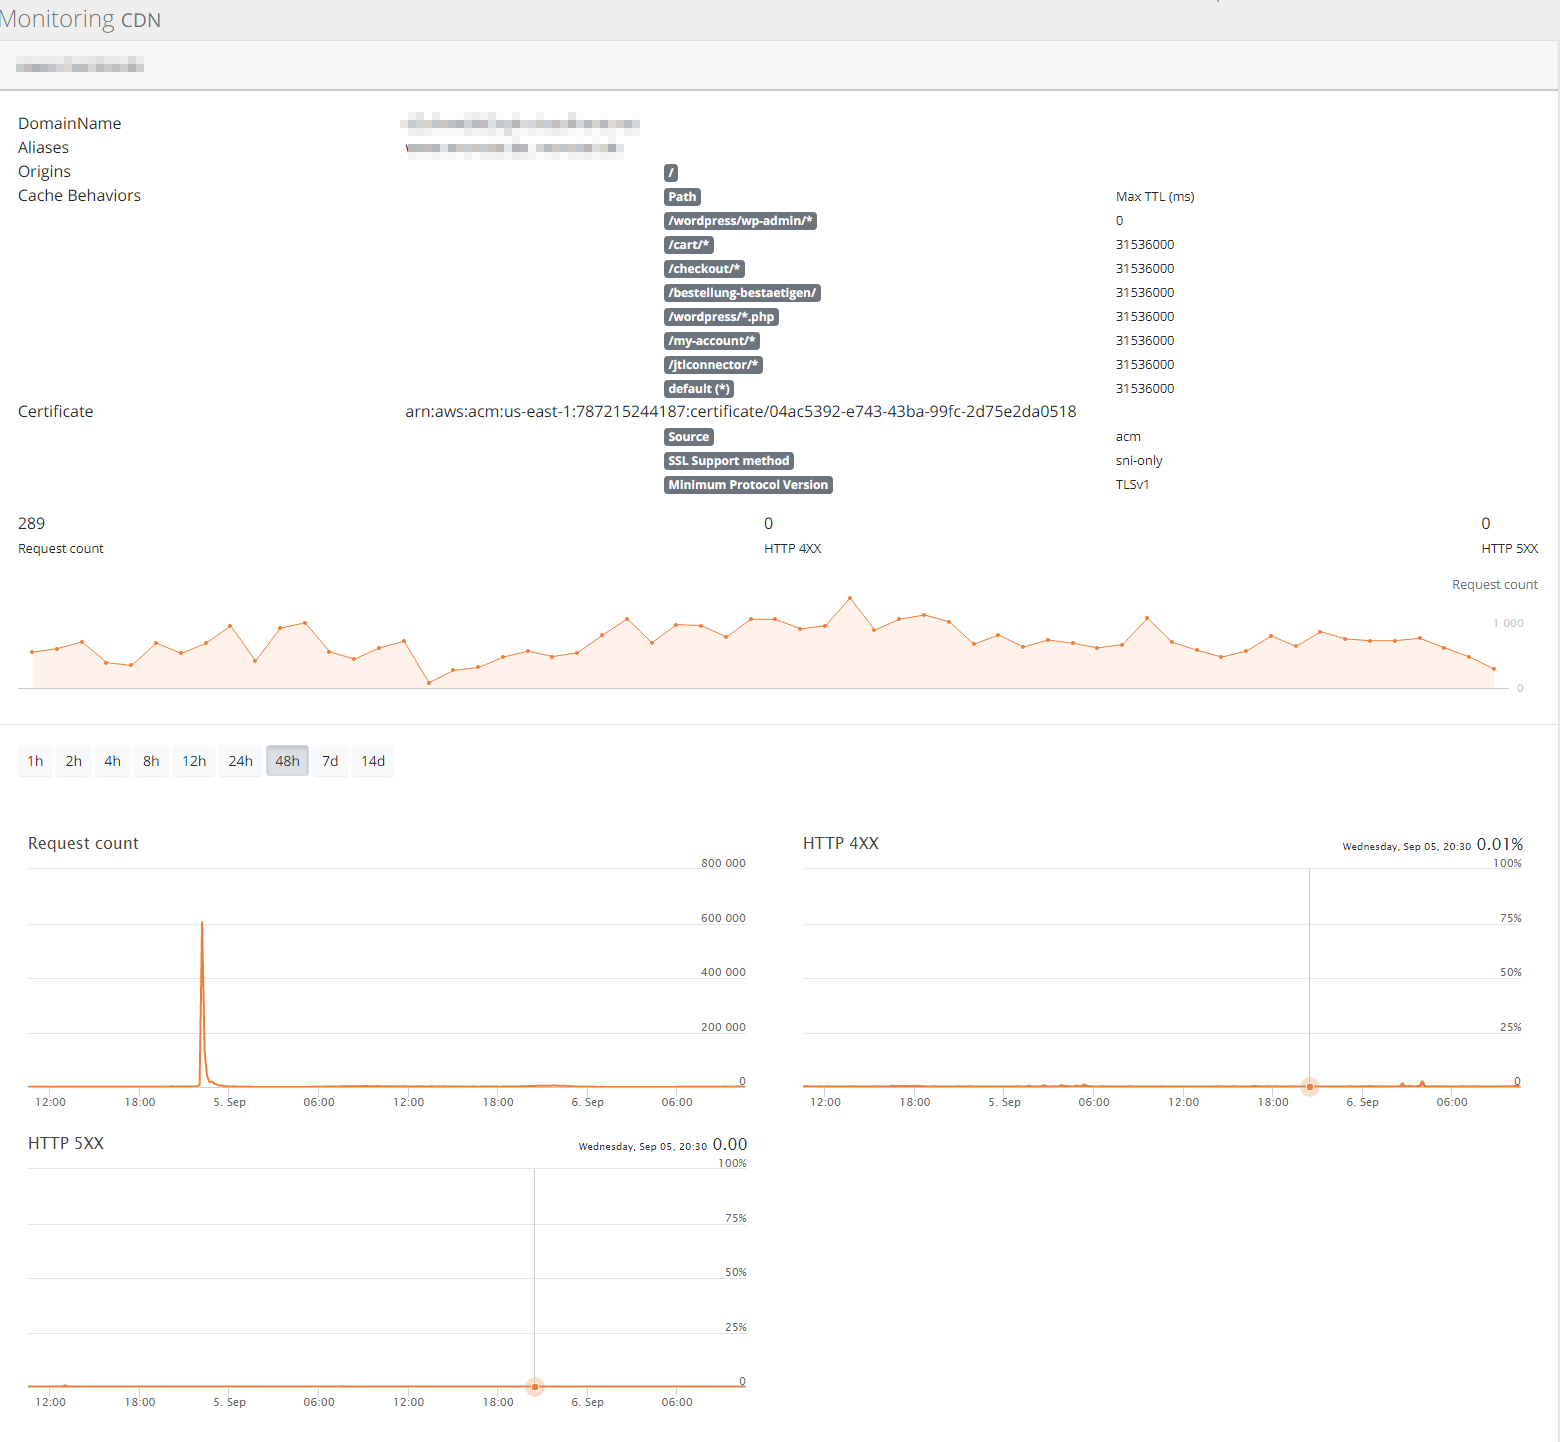Select the 24h time range button
This screenshot has width=1560, height=1442.
(240, 761)
